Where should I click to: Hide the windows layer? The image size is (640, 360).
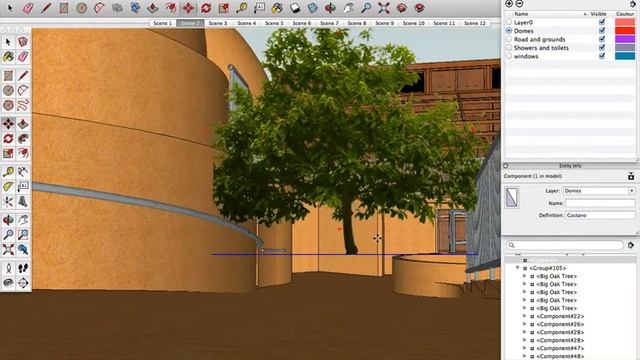coord(602,56)
